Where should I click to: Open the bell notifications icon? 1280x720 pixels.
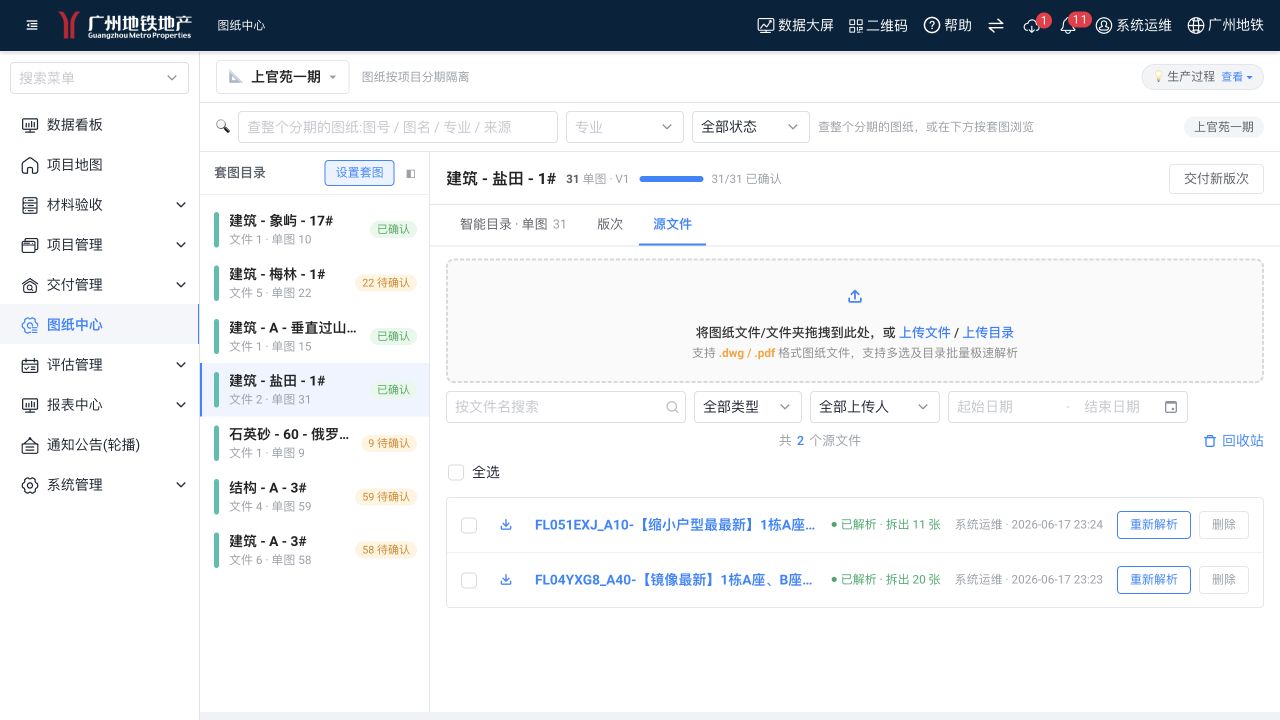tap(1068, 26)
